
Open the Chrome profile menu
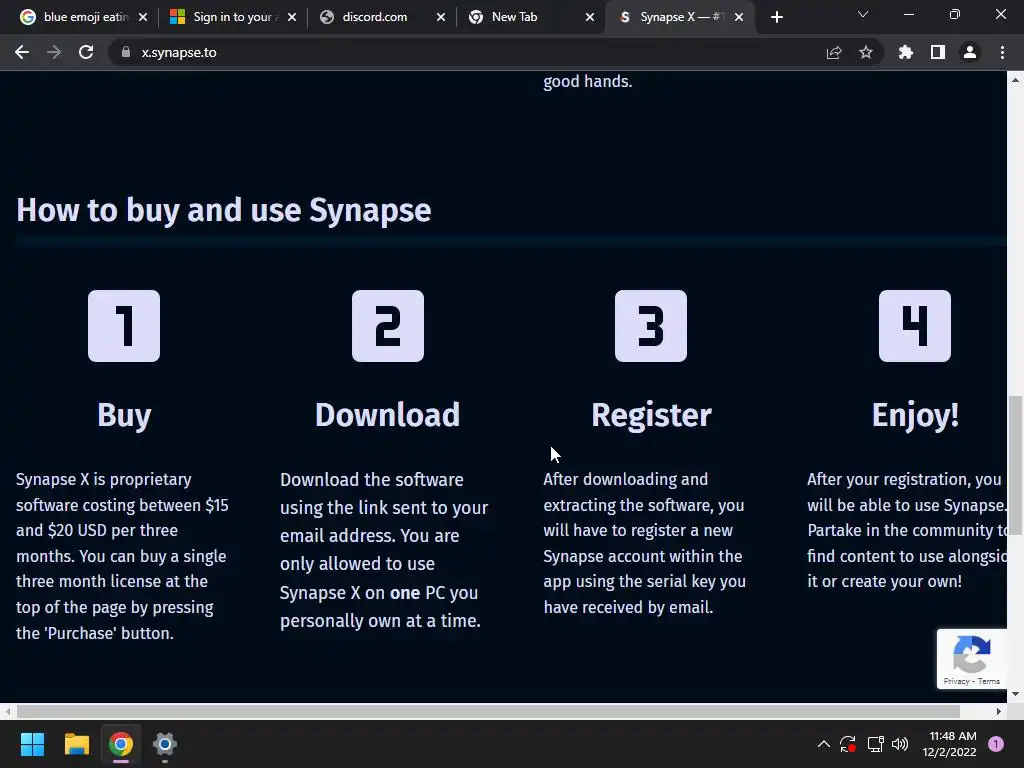click(x=970, y=52)
